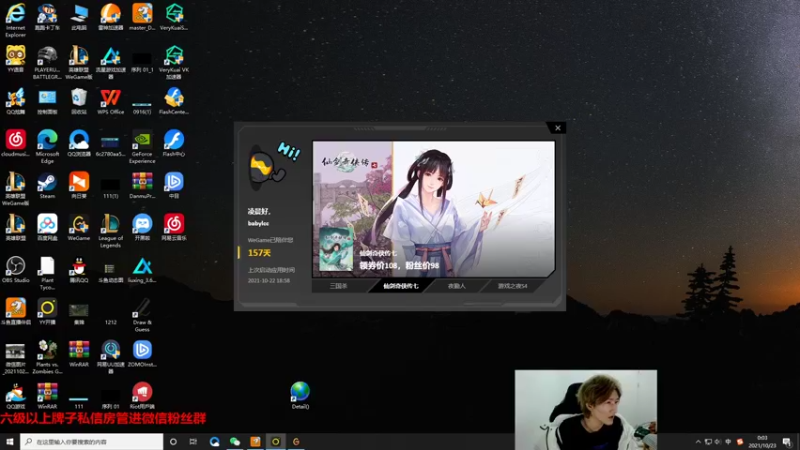Click the game cover thumbnail in banner

point(336,249)
